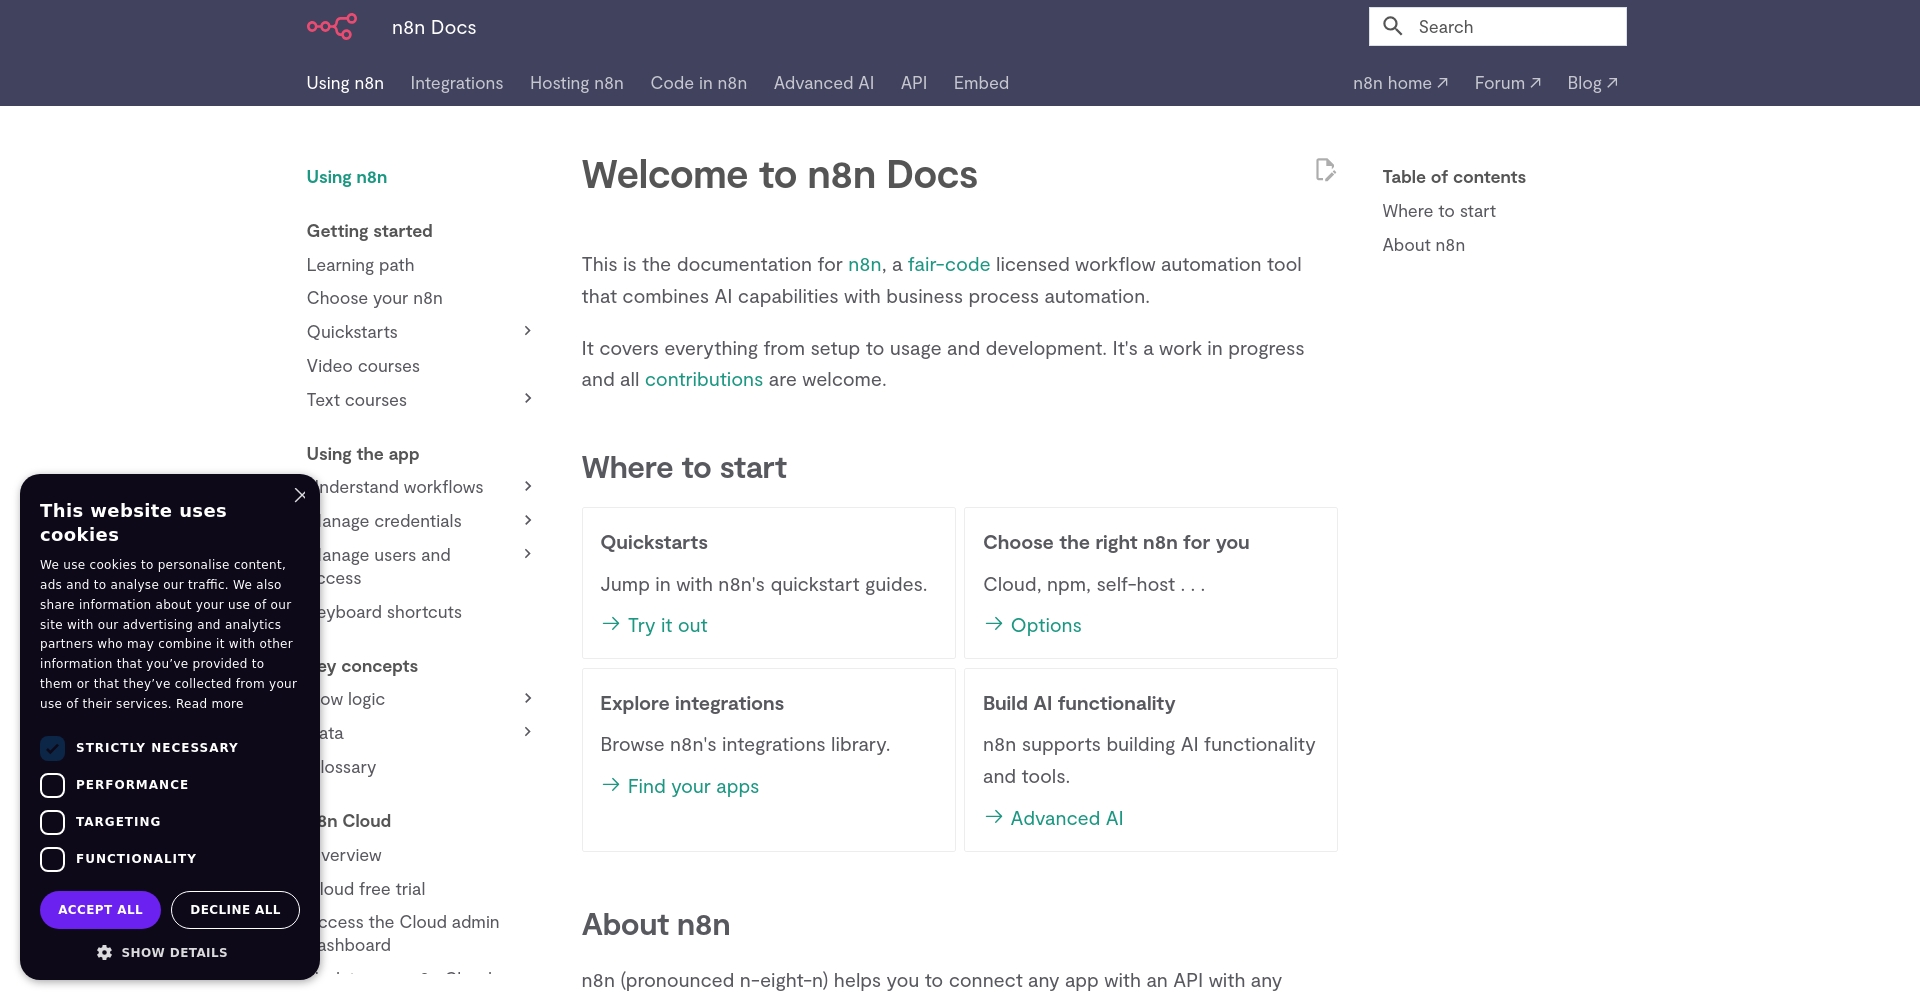1920x1000 pixels.
Task: Open Cloud free trial in sidebar
Action: pos(372,889)
